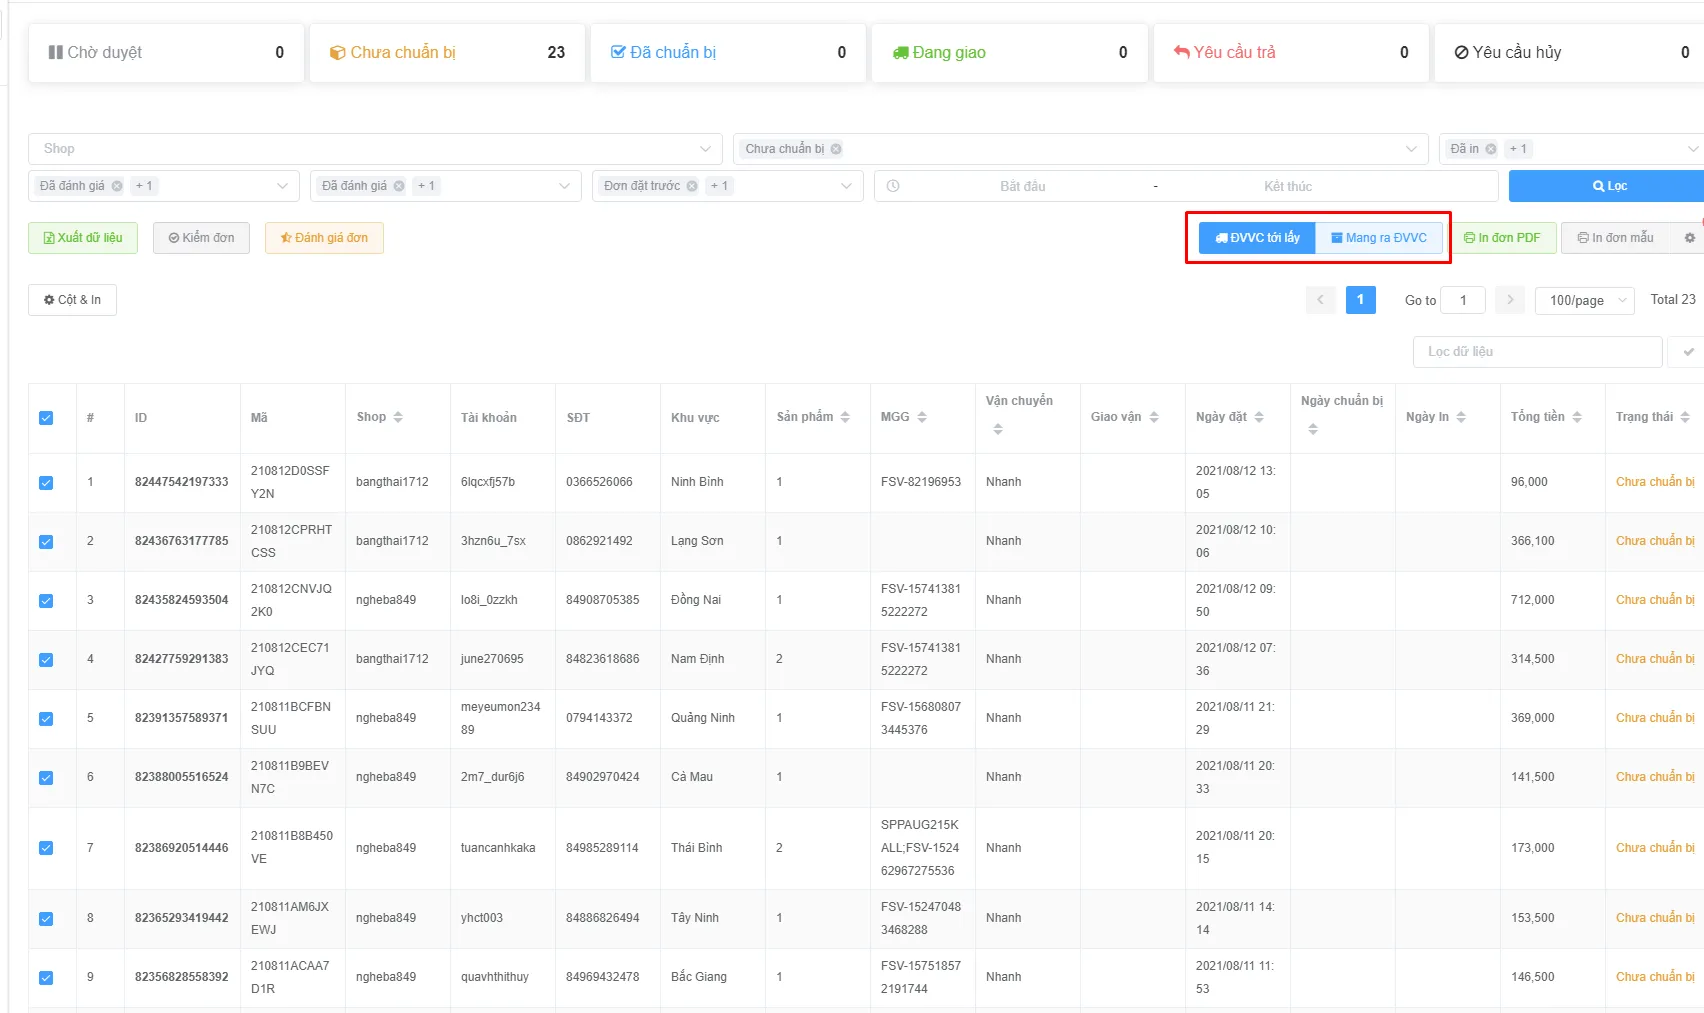
Task: Sort by Sản phẩm column arrows
Action: point(845,417)
